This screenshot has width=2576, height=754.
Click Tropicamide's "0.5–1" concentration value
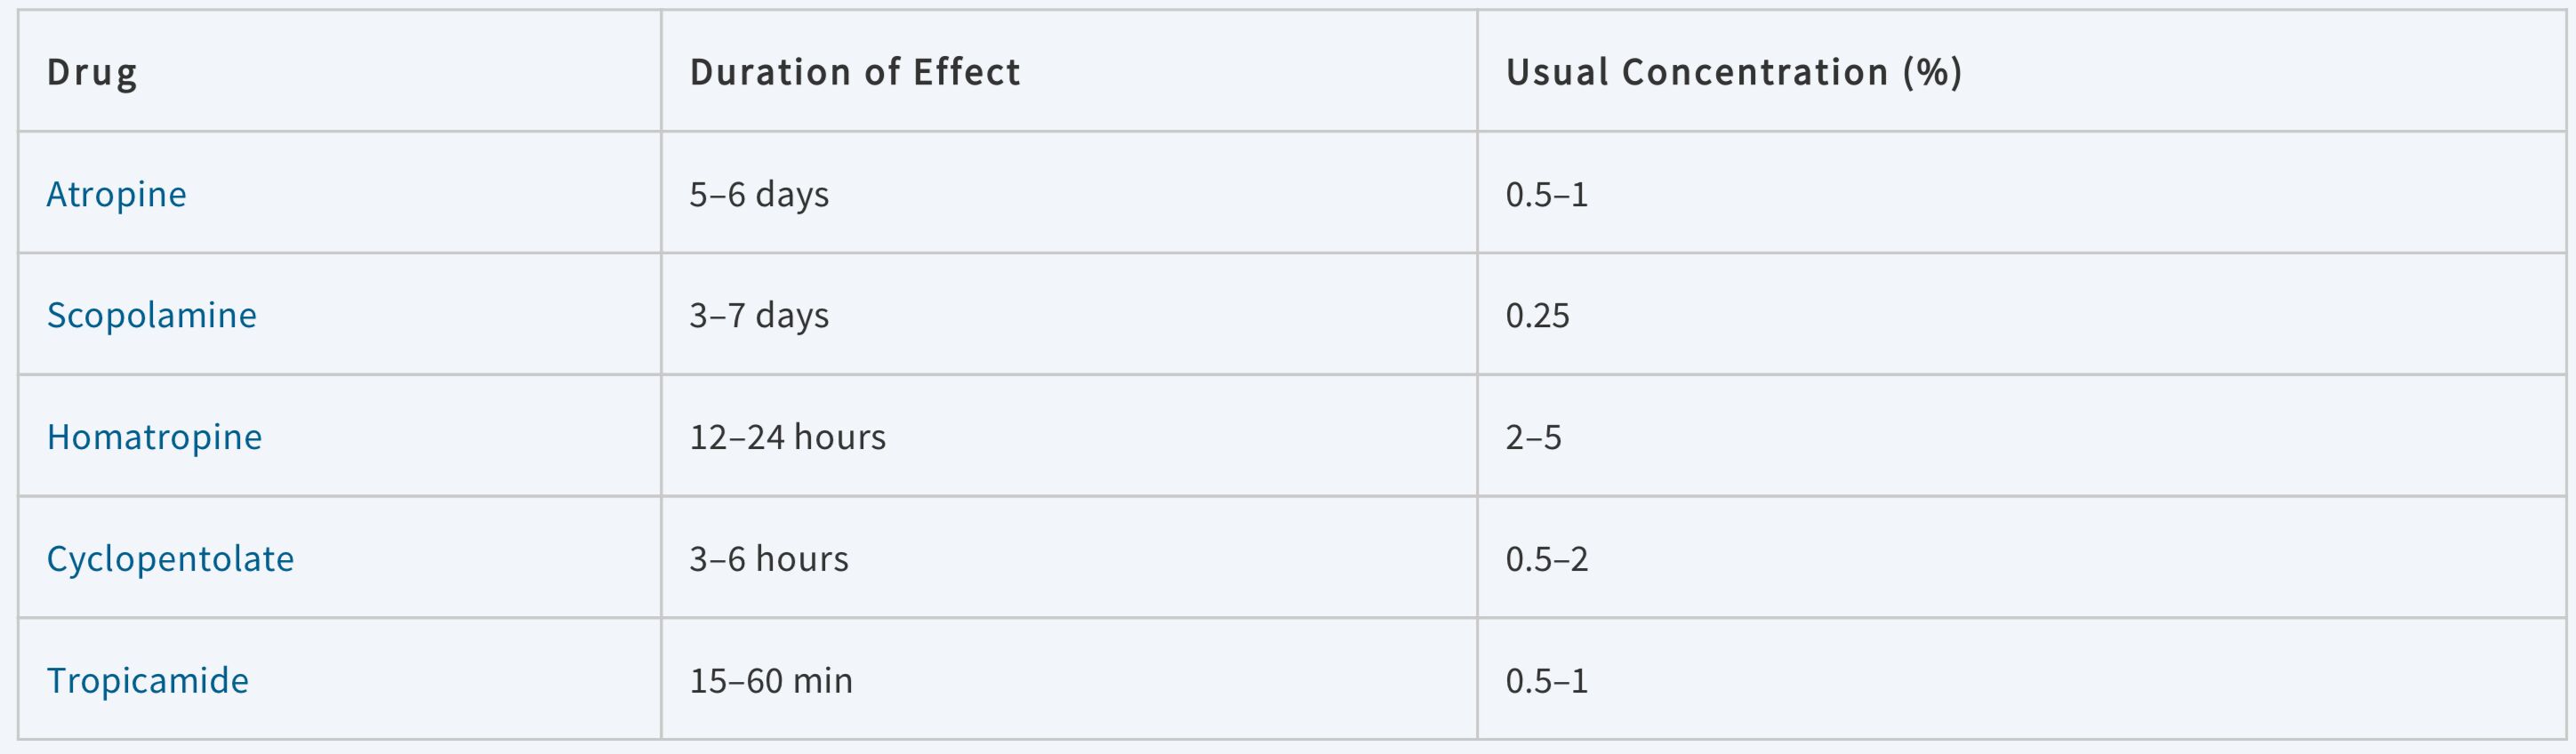1546,680
